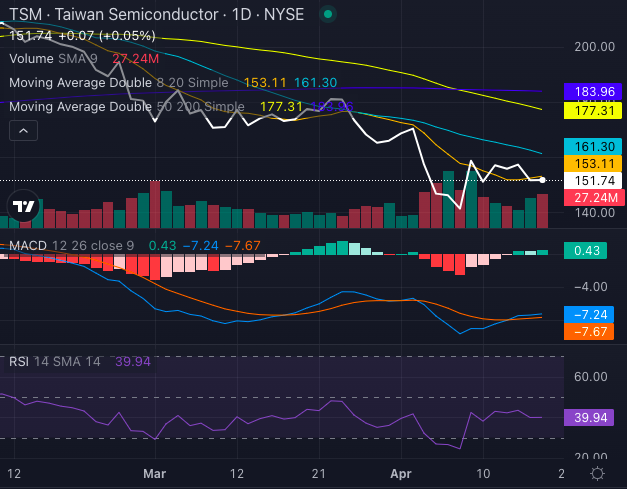627x489 pixels.
Task: Select the MACD 12 26 indicator legend
Action: (71, 245)
